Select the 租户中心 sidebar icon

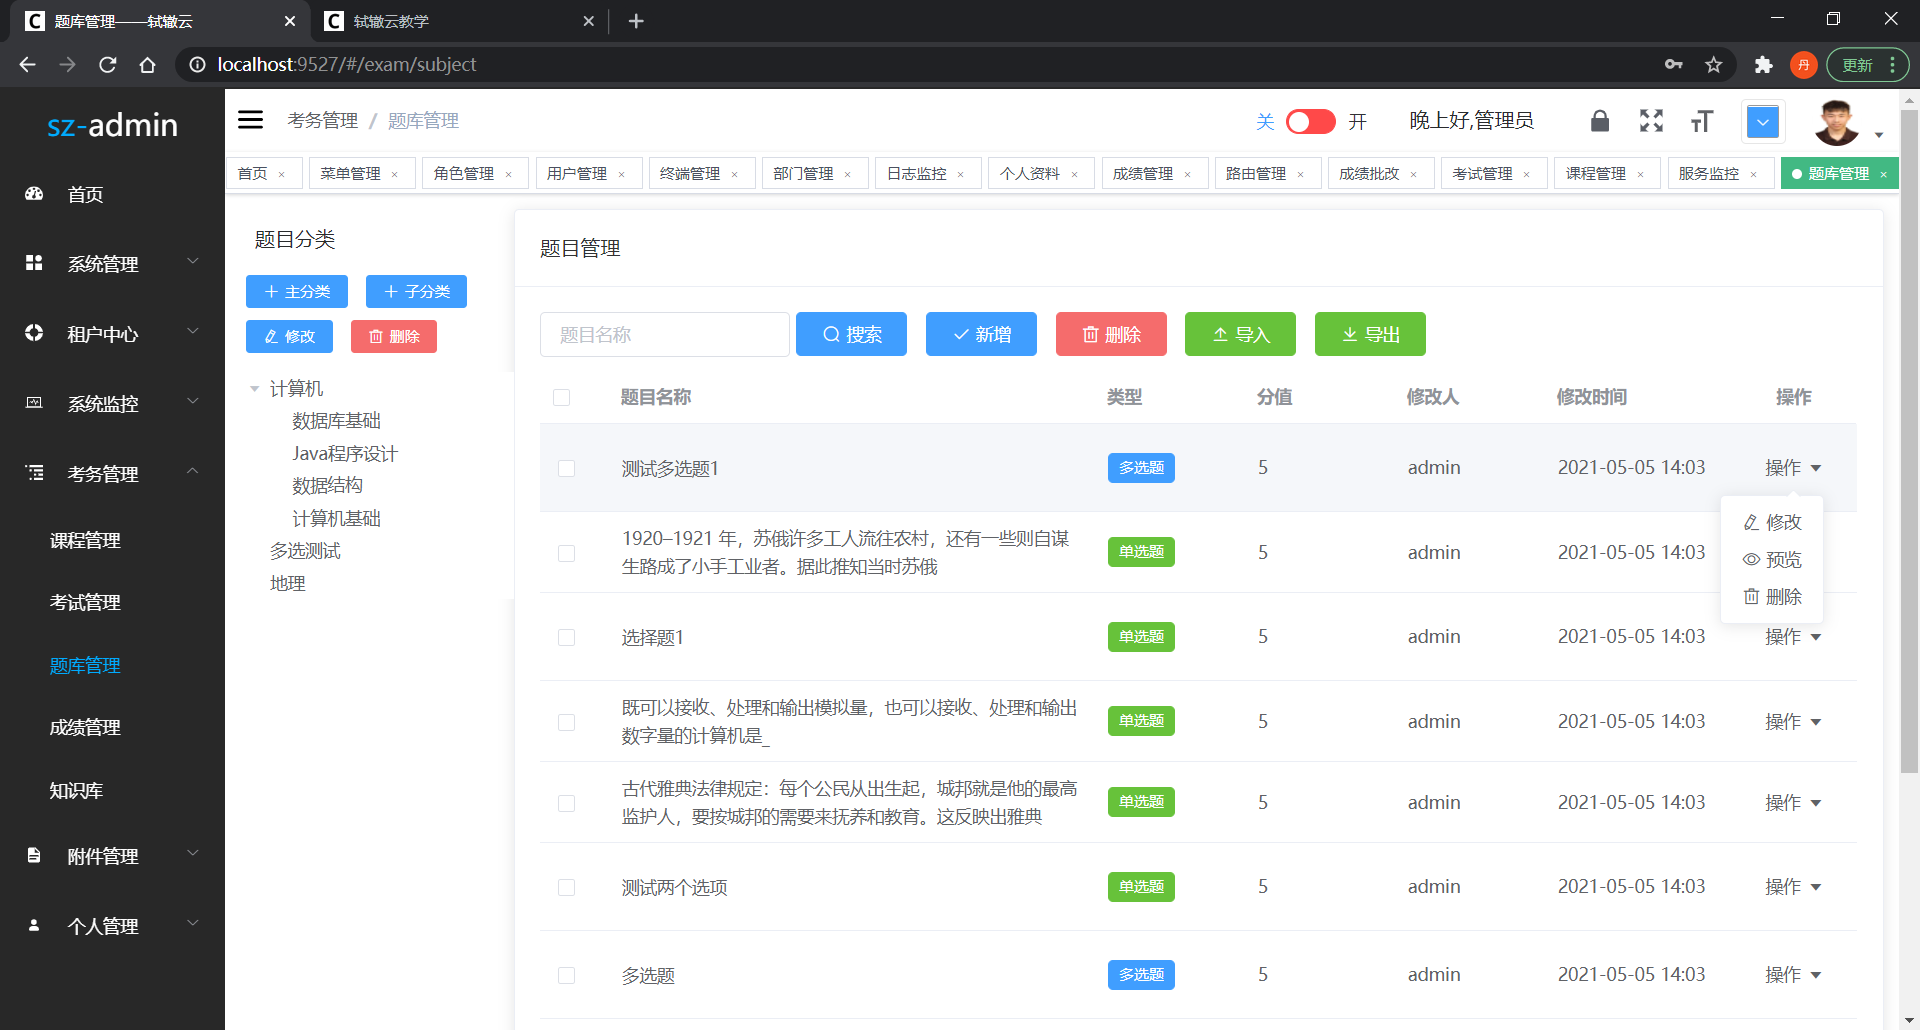33,333
